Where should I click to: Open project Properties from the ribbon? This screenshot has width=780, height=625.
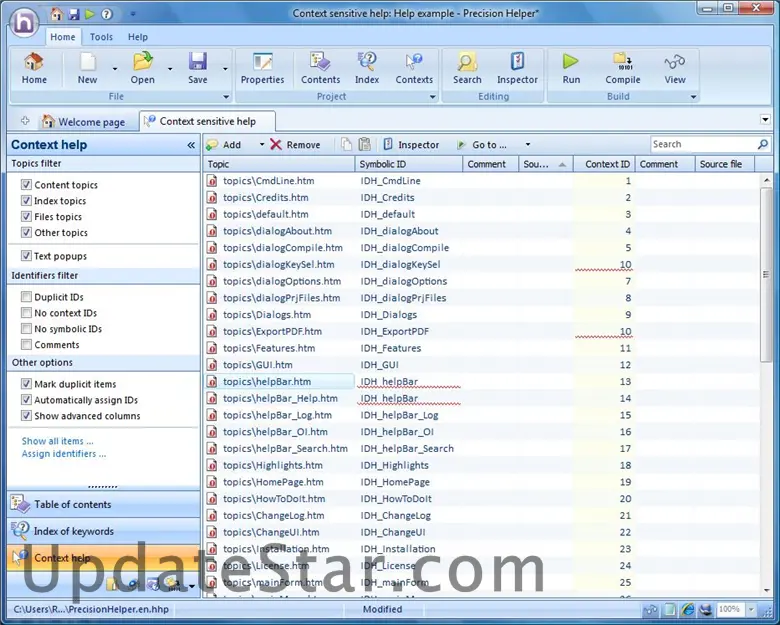pos(262,69)
